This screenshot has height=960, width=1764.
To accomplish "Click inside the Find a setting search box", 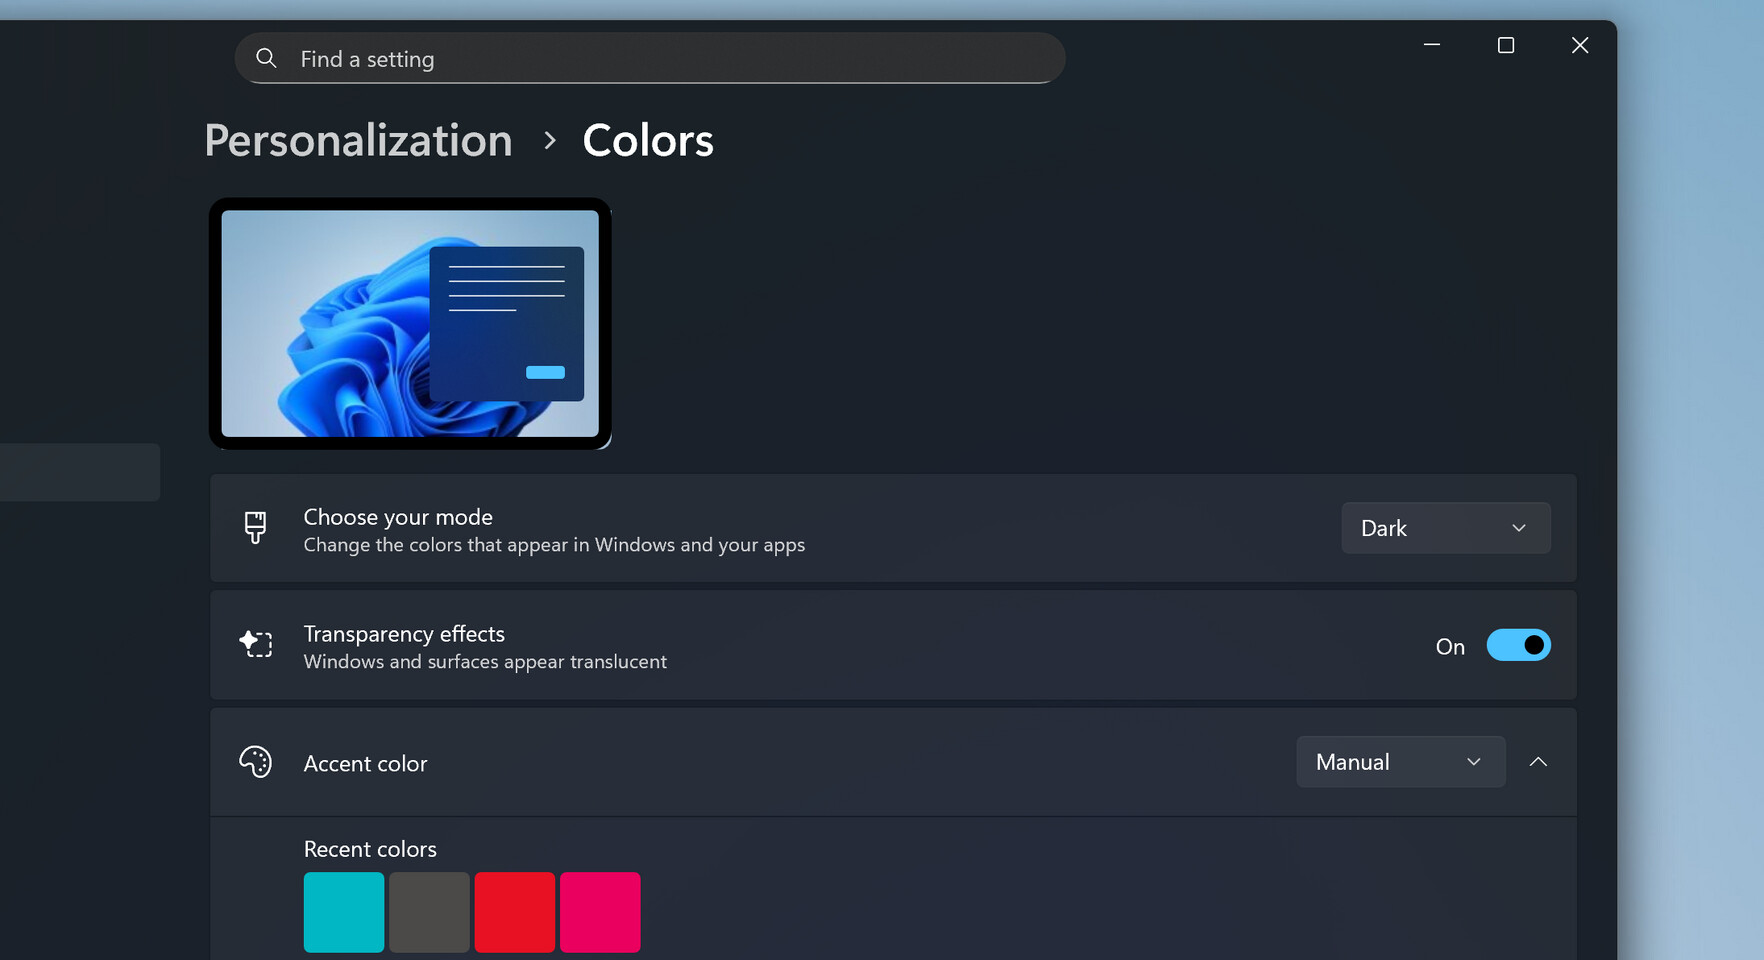I will click(650, 58).
